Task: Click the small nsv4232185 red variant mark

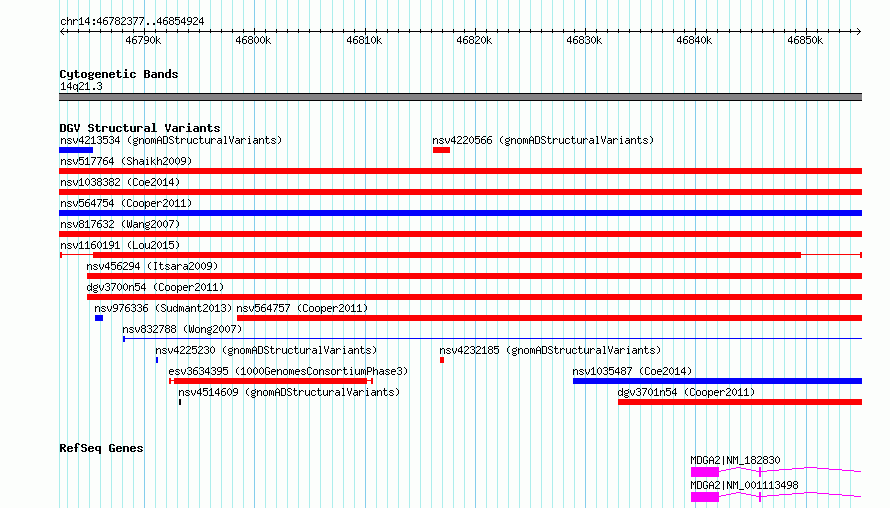Action: (442, 360)
